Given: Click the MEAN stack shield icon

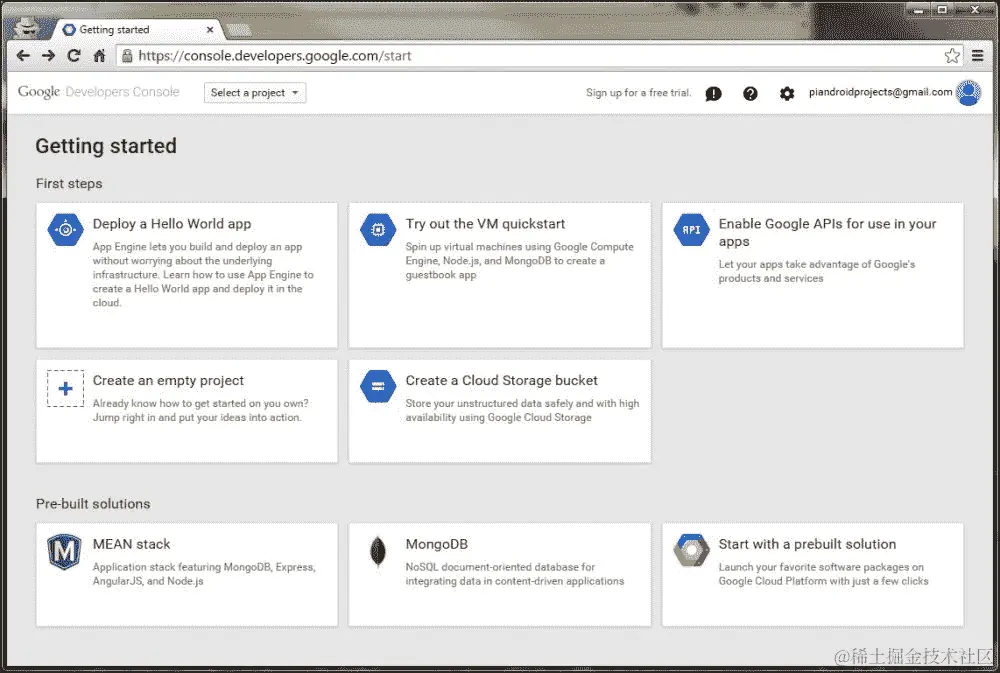Looking at the screenshot, I should [x=64, y=552].
